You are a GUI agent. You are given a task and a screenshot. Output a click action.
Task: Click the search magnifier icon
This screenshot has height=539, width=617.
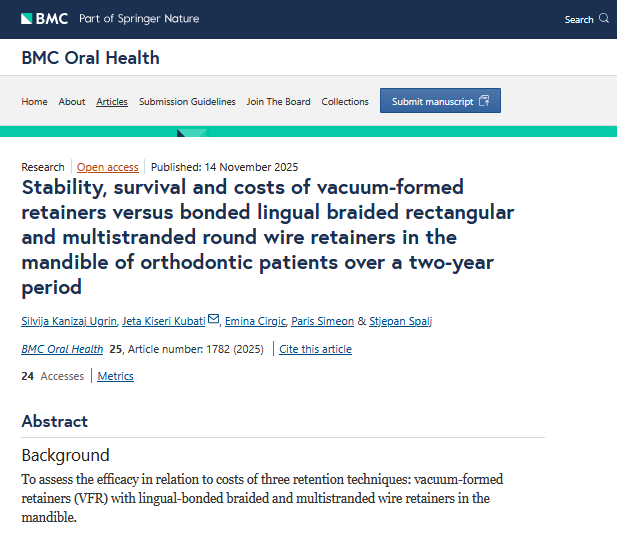[x=603, y=19]
